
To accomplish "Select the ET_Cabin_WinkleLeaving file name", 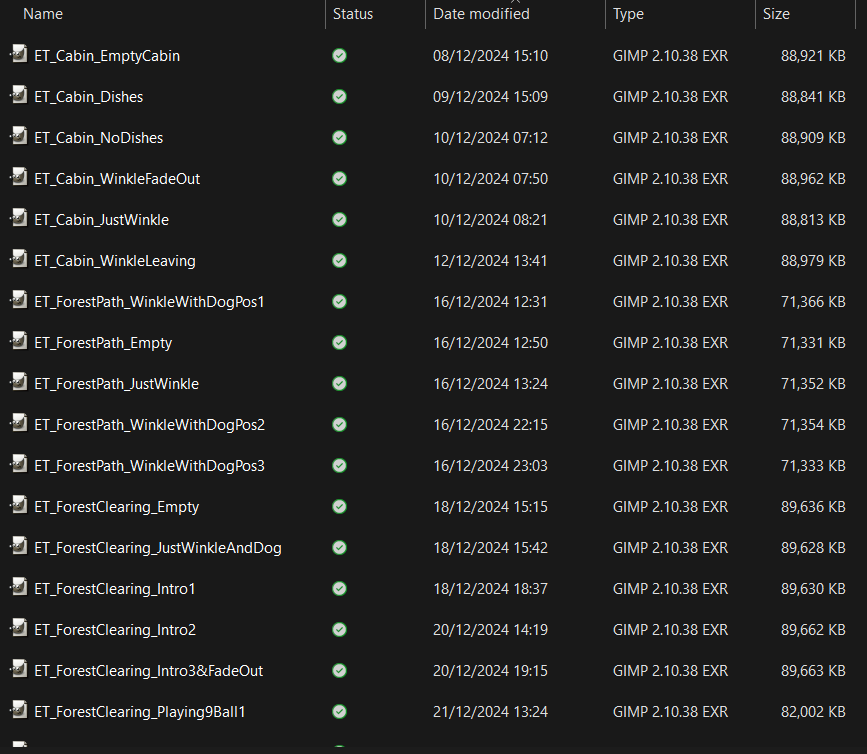I will pyautogui.click(x=115, y=261).
